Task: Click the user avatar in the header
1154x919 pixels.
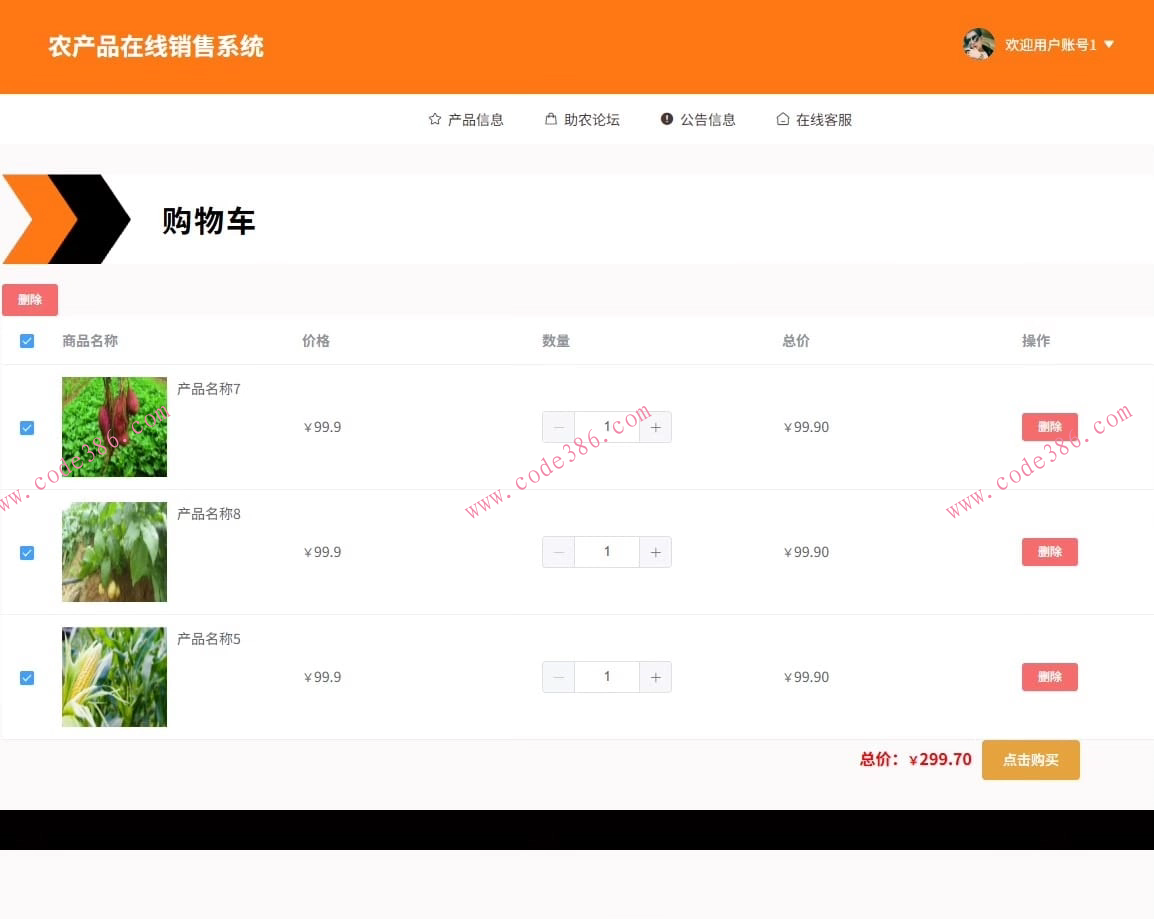Action: pos(978,44)
